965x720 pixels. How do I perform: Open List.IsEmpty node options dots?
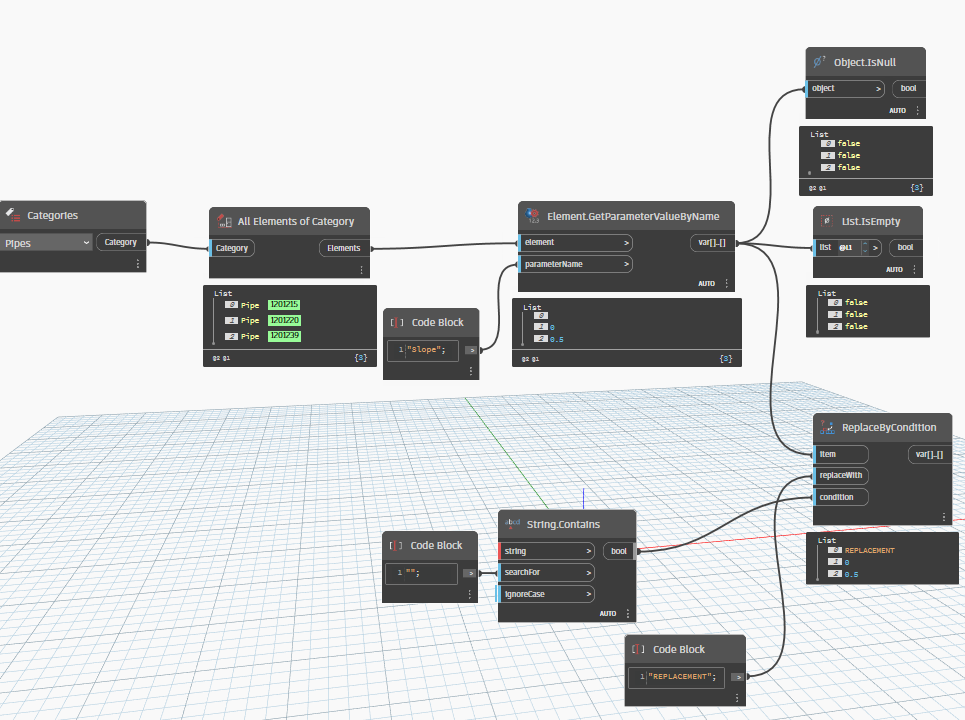tap(914, 269)
